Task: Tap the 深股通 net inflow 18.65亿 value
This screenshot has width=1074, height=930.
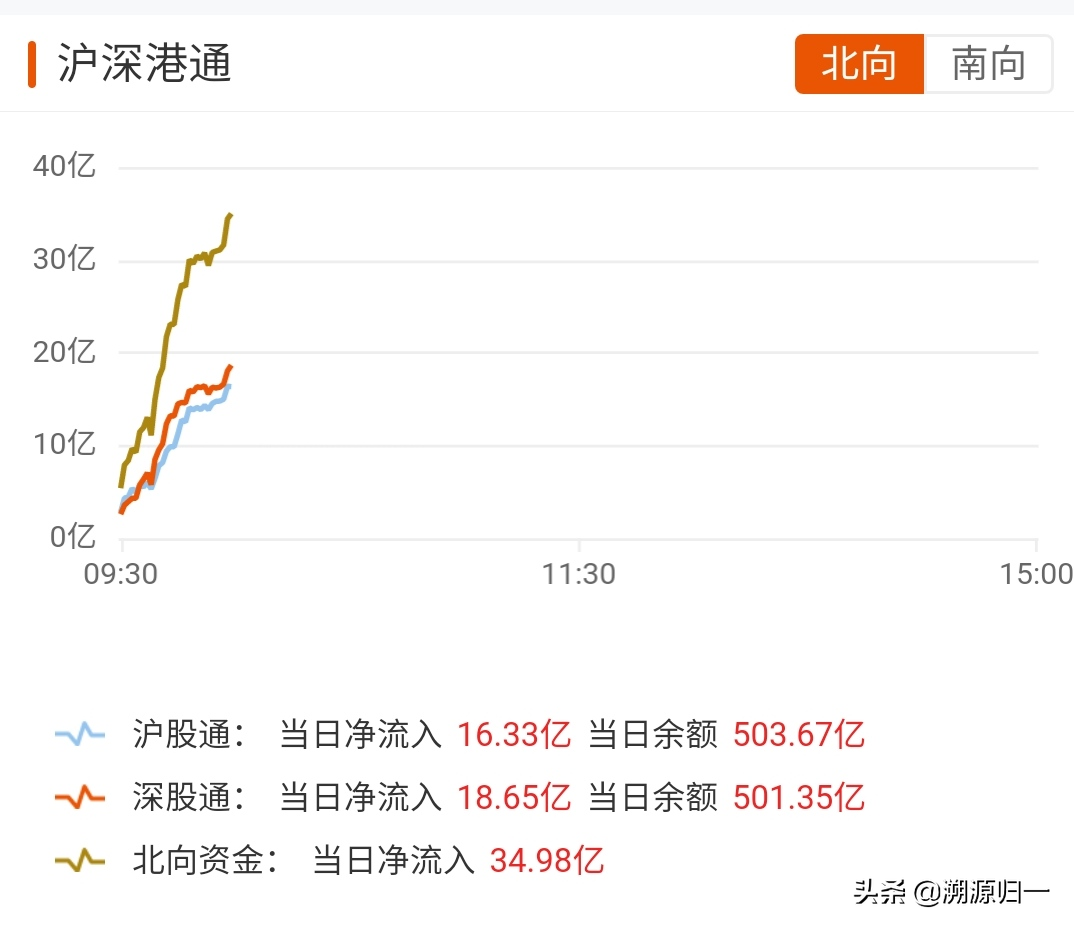Action: point(514,797)
